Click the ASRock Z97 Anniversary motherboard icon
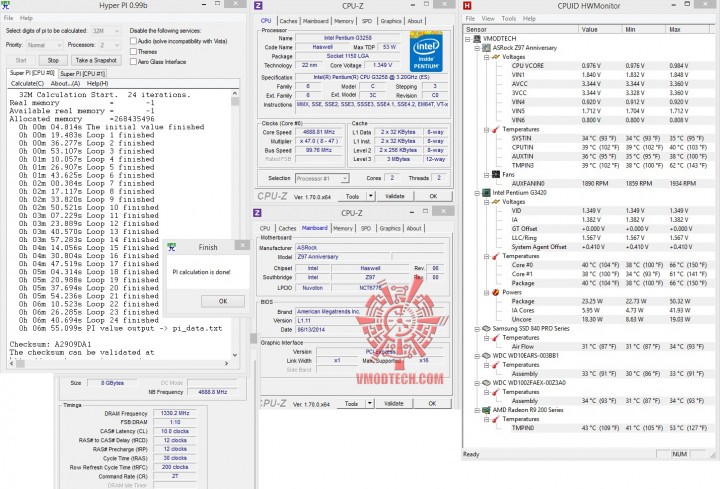This screenshot has width=720, height=489. coord(487,48)
